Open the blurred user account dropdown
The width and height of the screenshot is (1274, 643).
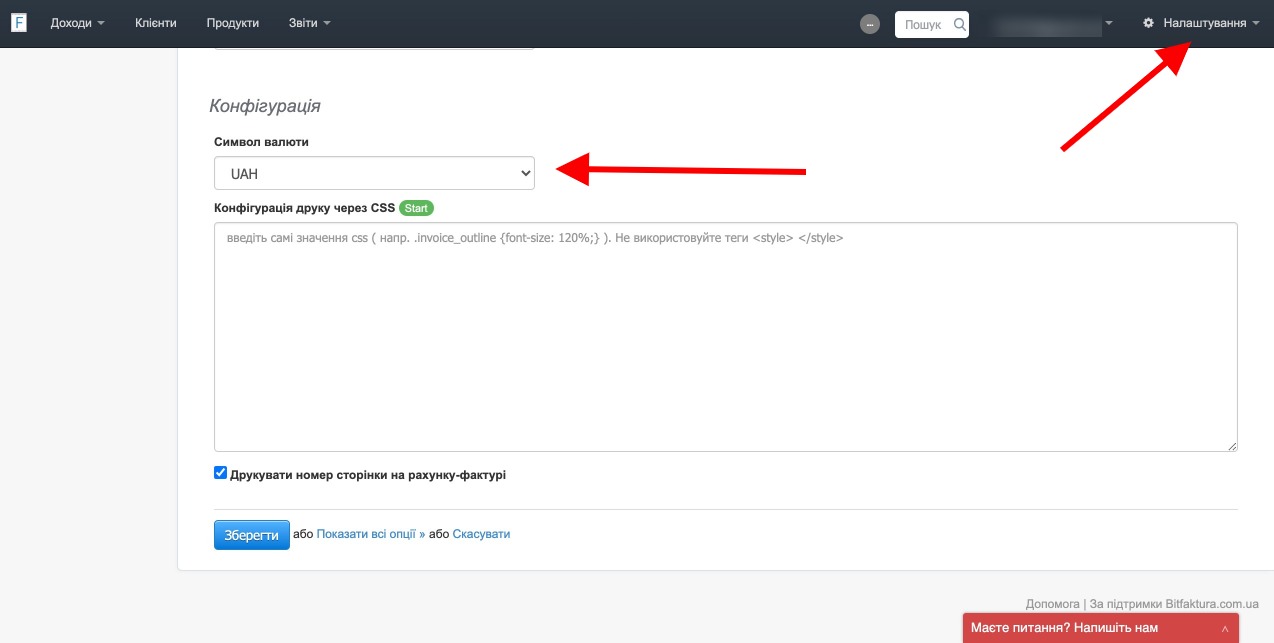point(1051,23)
